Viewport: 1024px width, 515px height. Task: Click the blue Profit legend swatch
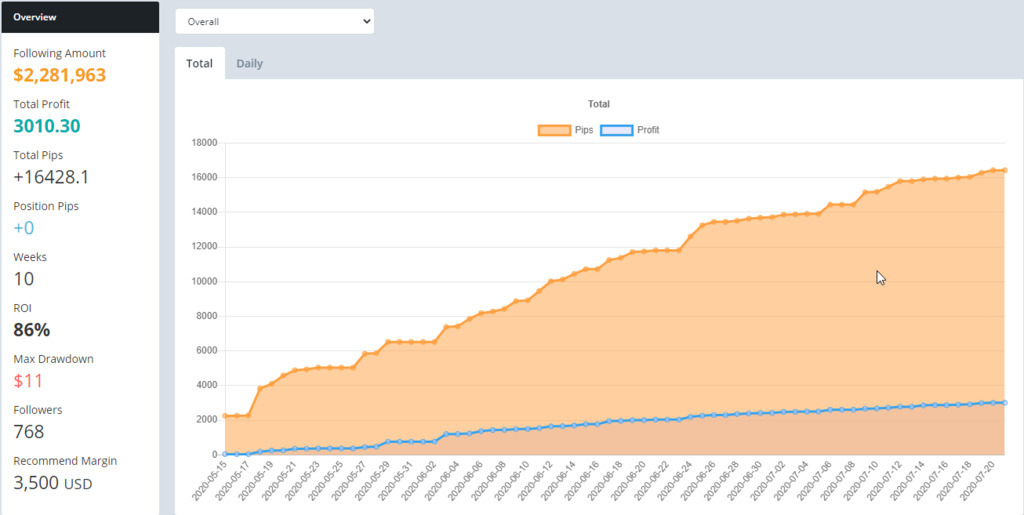click(616, 130)
